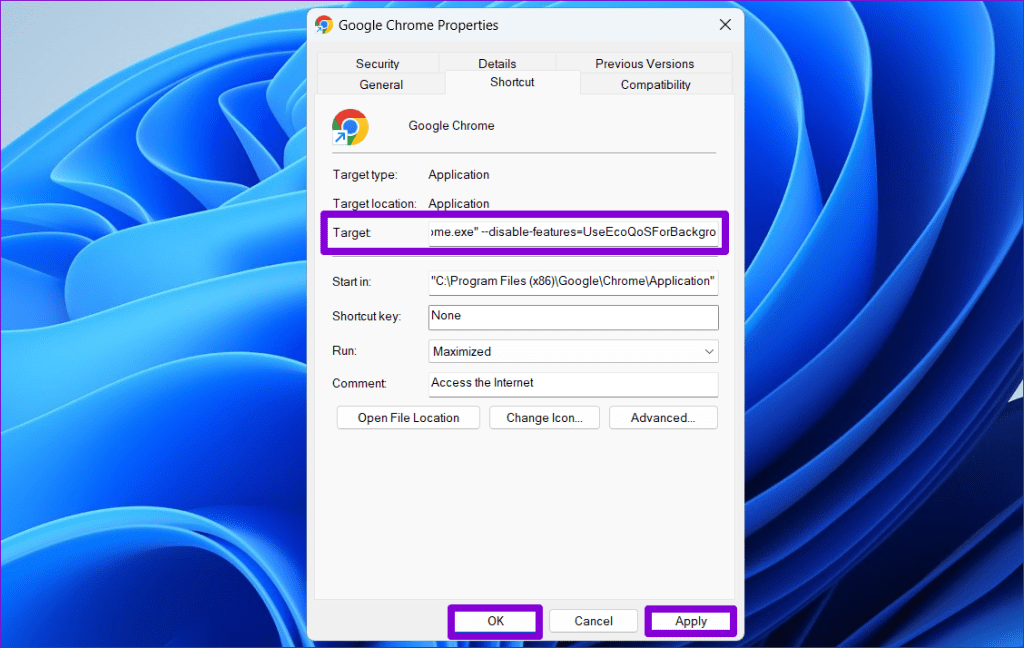Open Advanced shortcut properties
The height and width of the screenshot is (648, 1024).
[x=663, y=417]
